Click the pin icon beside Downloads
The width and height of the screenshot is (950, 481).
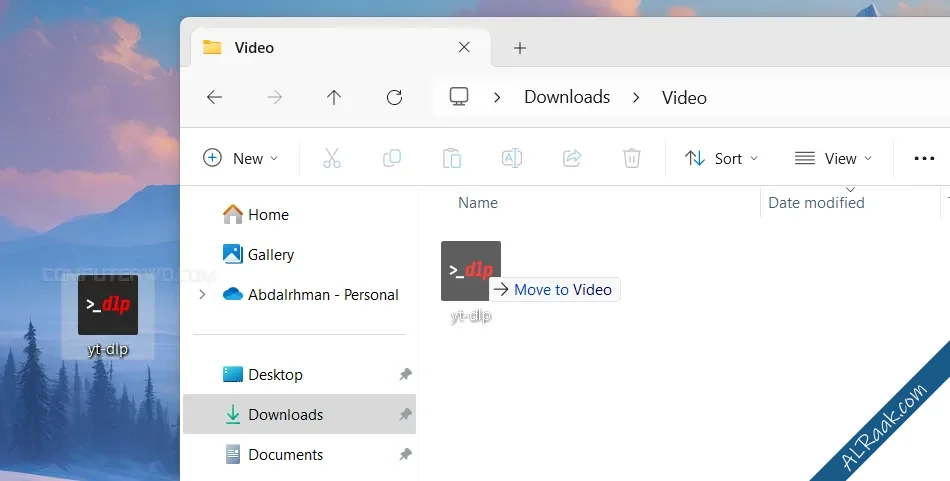[405, 414]
